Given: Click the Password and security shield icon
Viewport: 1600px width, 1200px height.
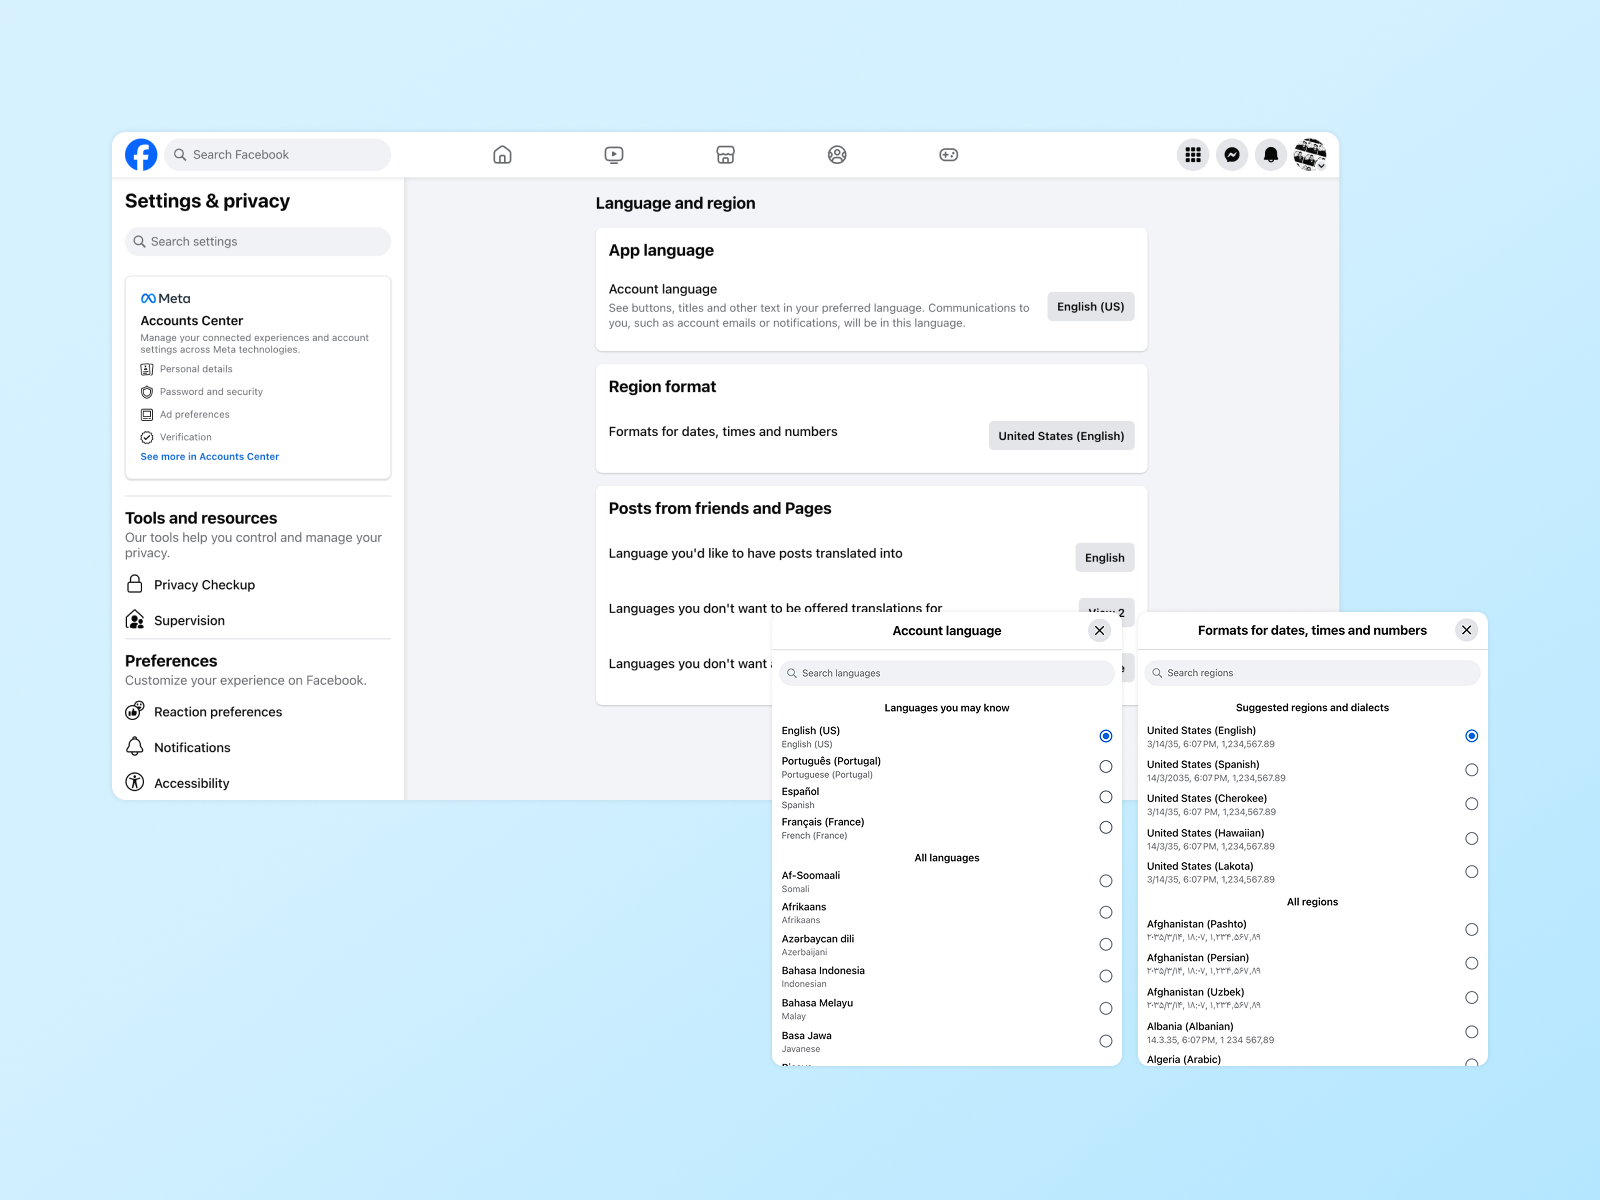Looking at the screenshot, I should tap(147, 392).
